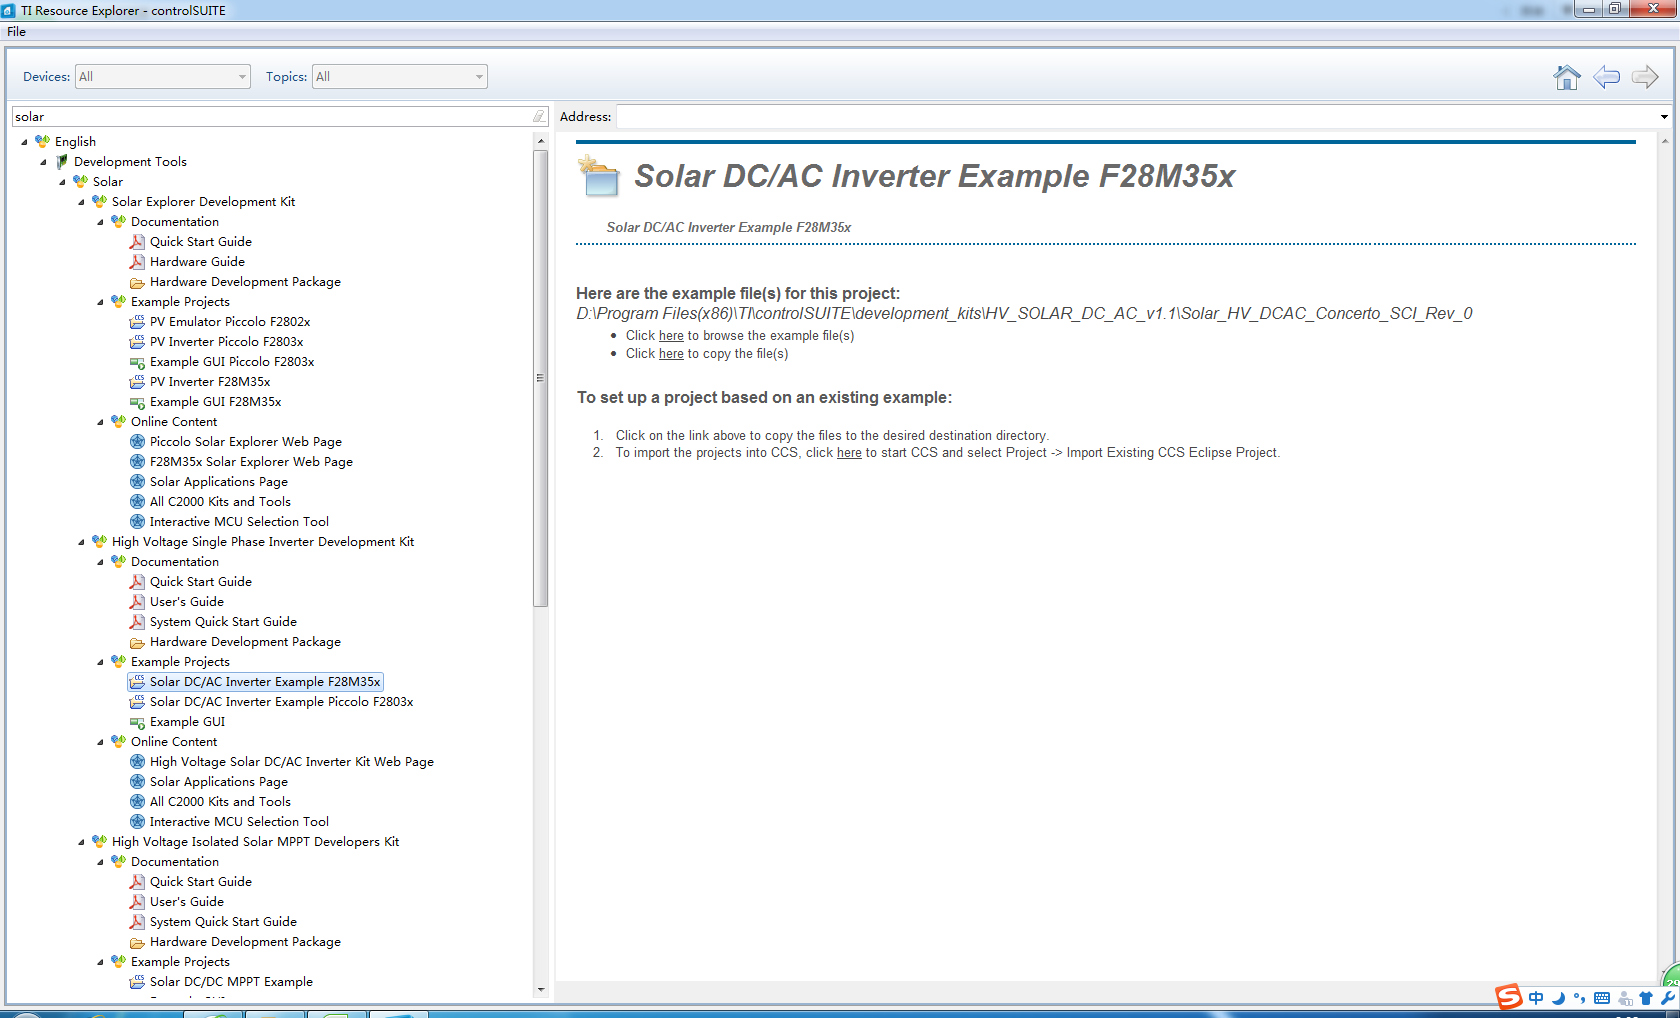Click the PV Inverter F28M35x project icon
This screenshot has width=1680, height=1018.
137,382
